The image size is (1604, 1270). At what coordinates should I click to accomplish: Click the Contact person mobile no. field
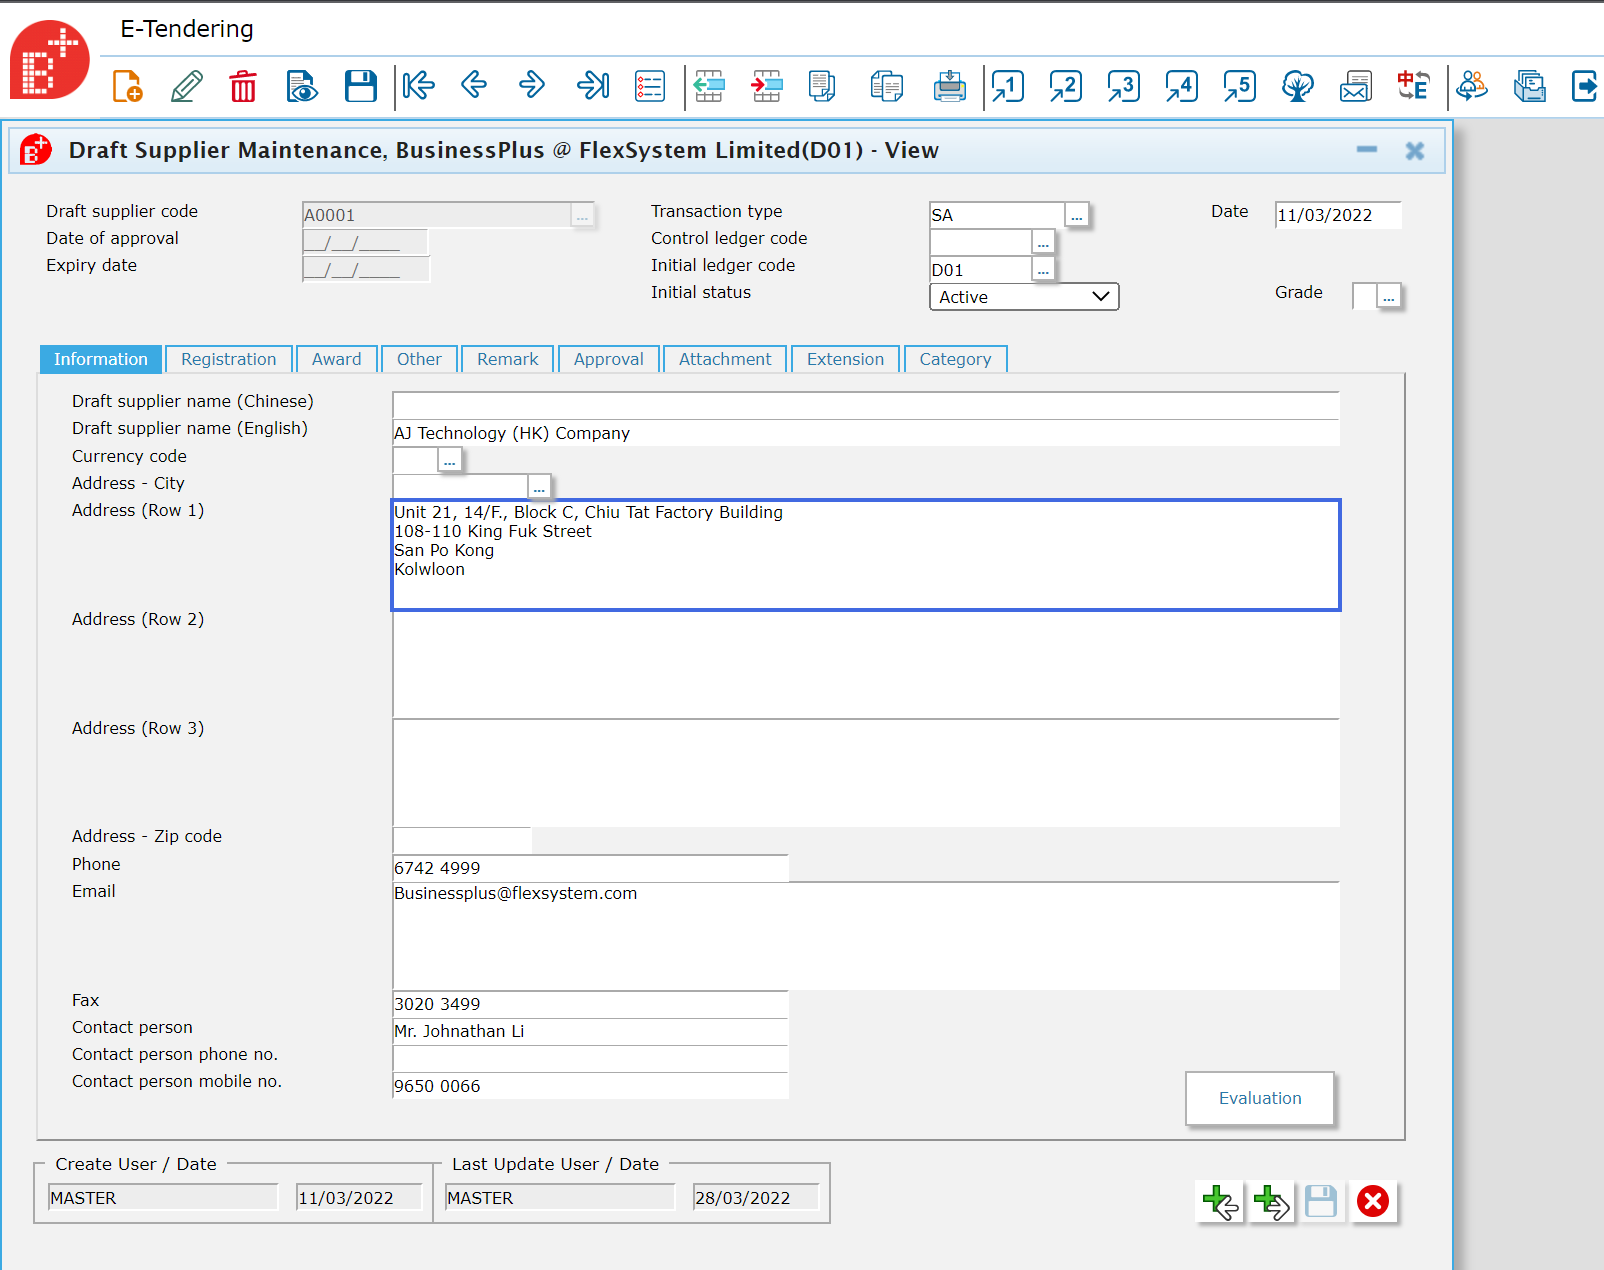point(591,1086)
